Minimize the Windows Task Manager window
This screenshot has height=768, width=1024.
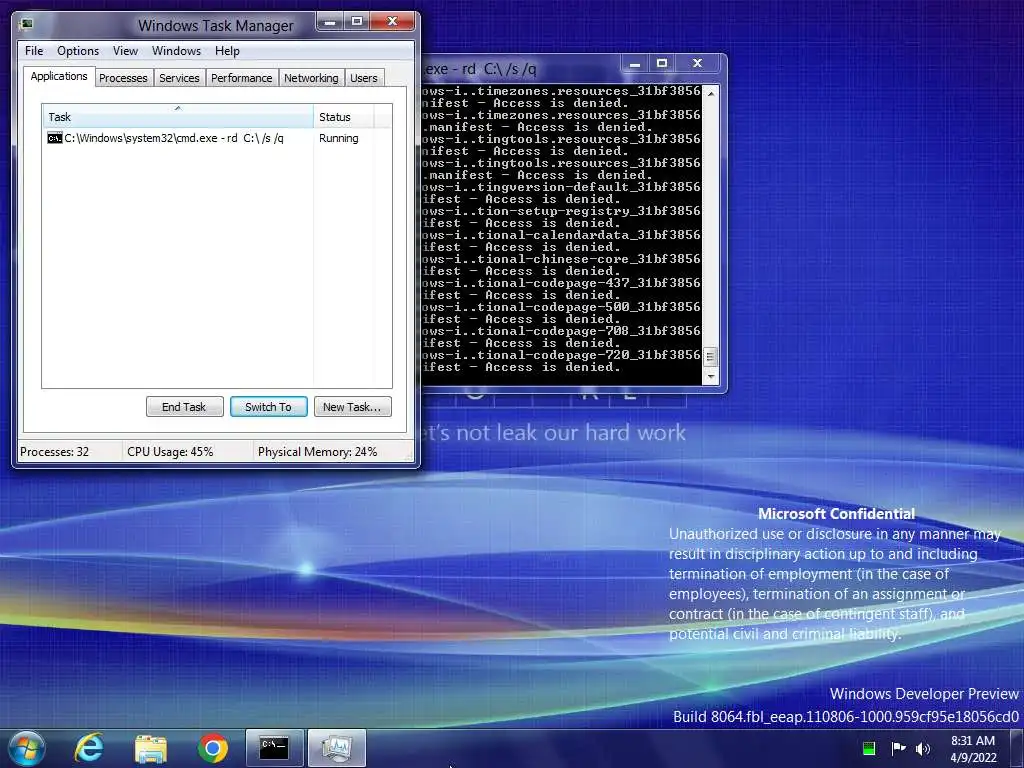[x=330, y=22]
